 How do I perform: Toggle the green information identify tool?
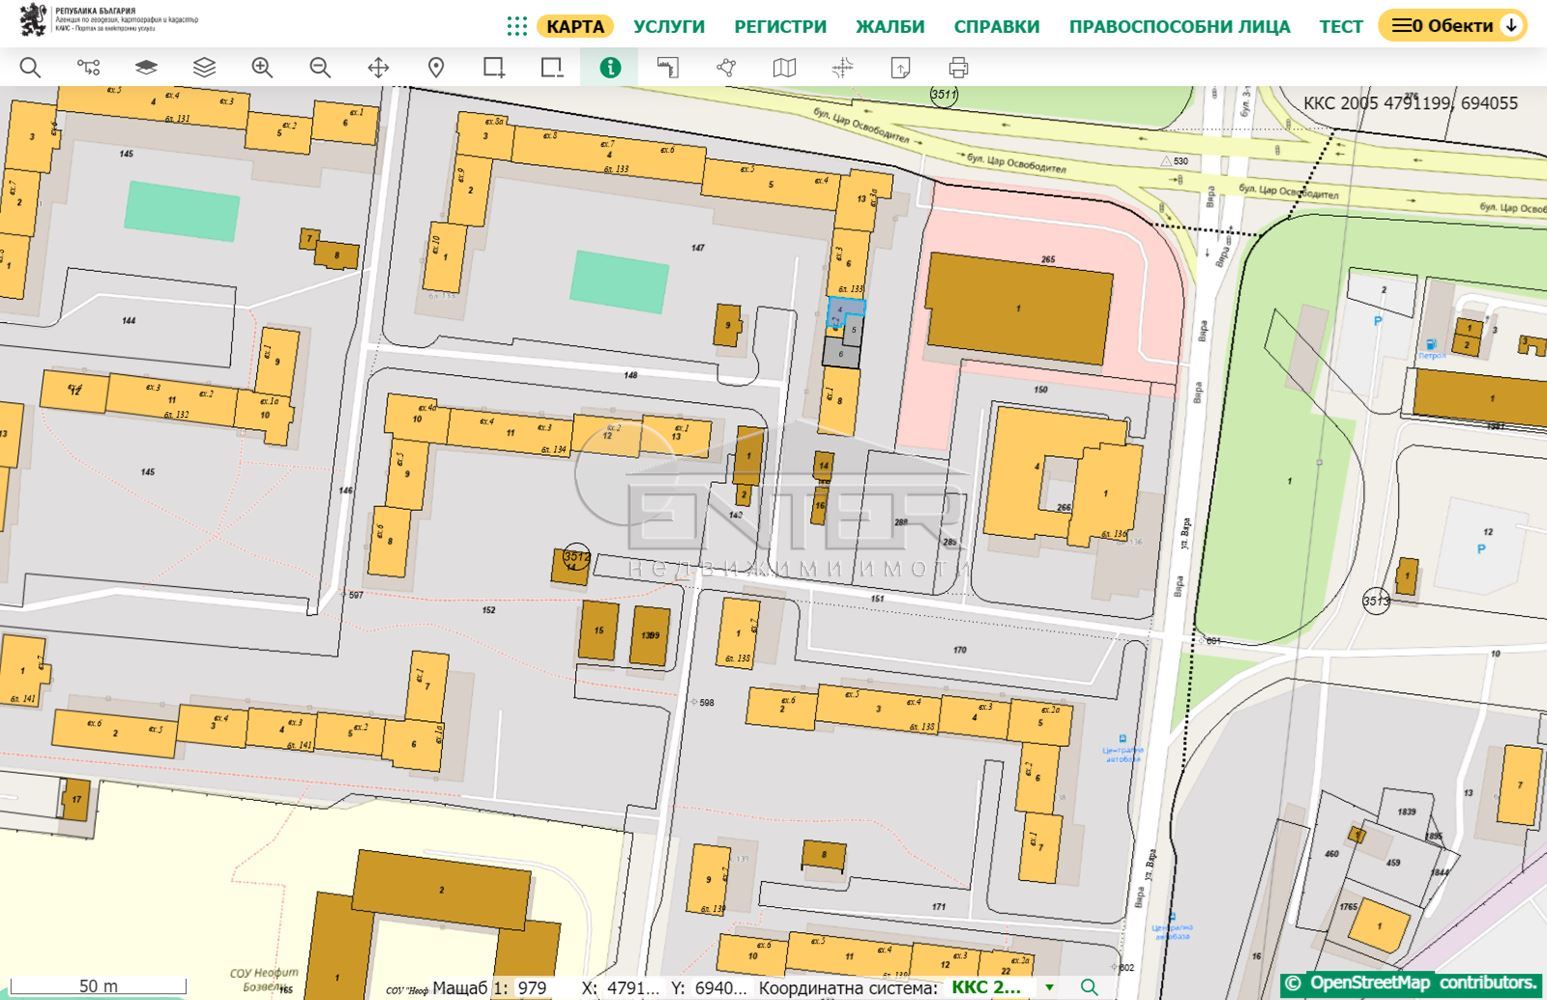(610, 68)
